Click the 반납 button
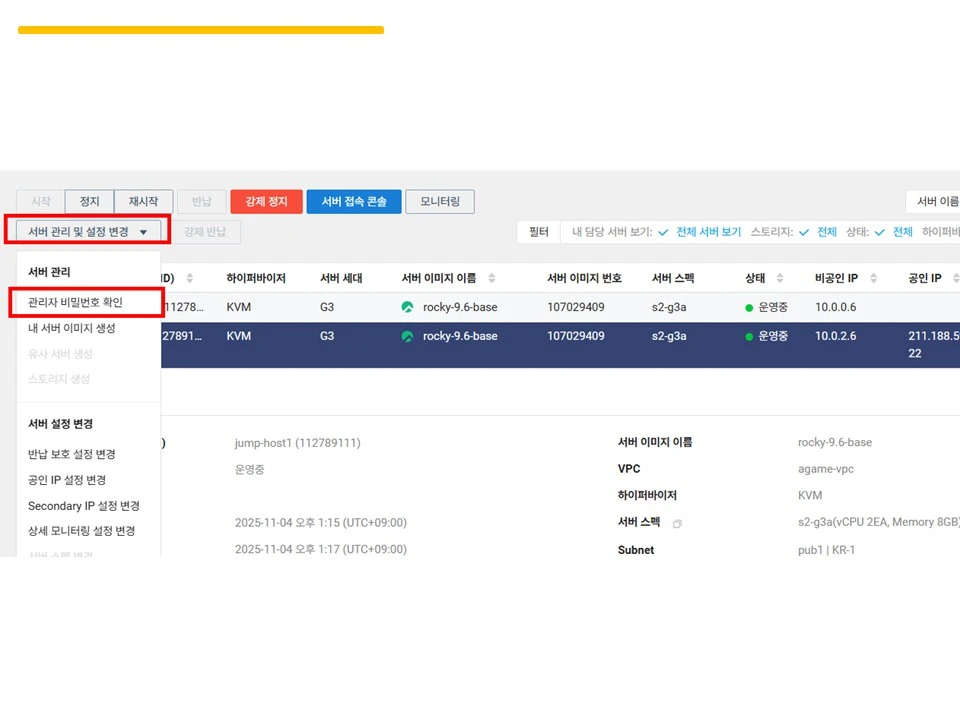Viewport: 960px width, 720px height. point(201,201)
